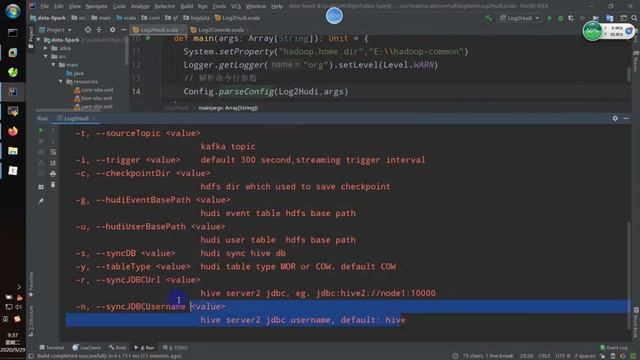
Task: Open the File menu
Action: (44, 6)
